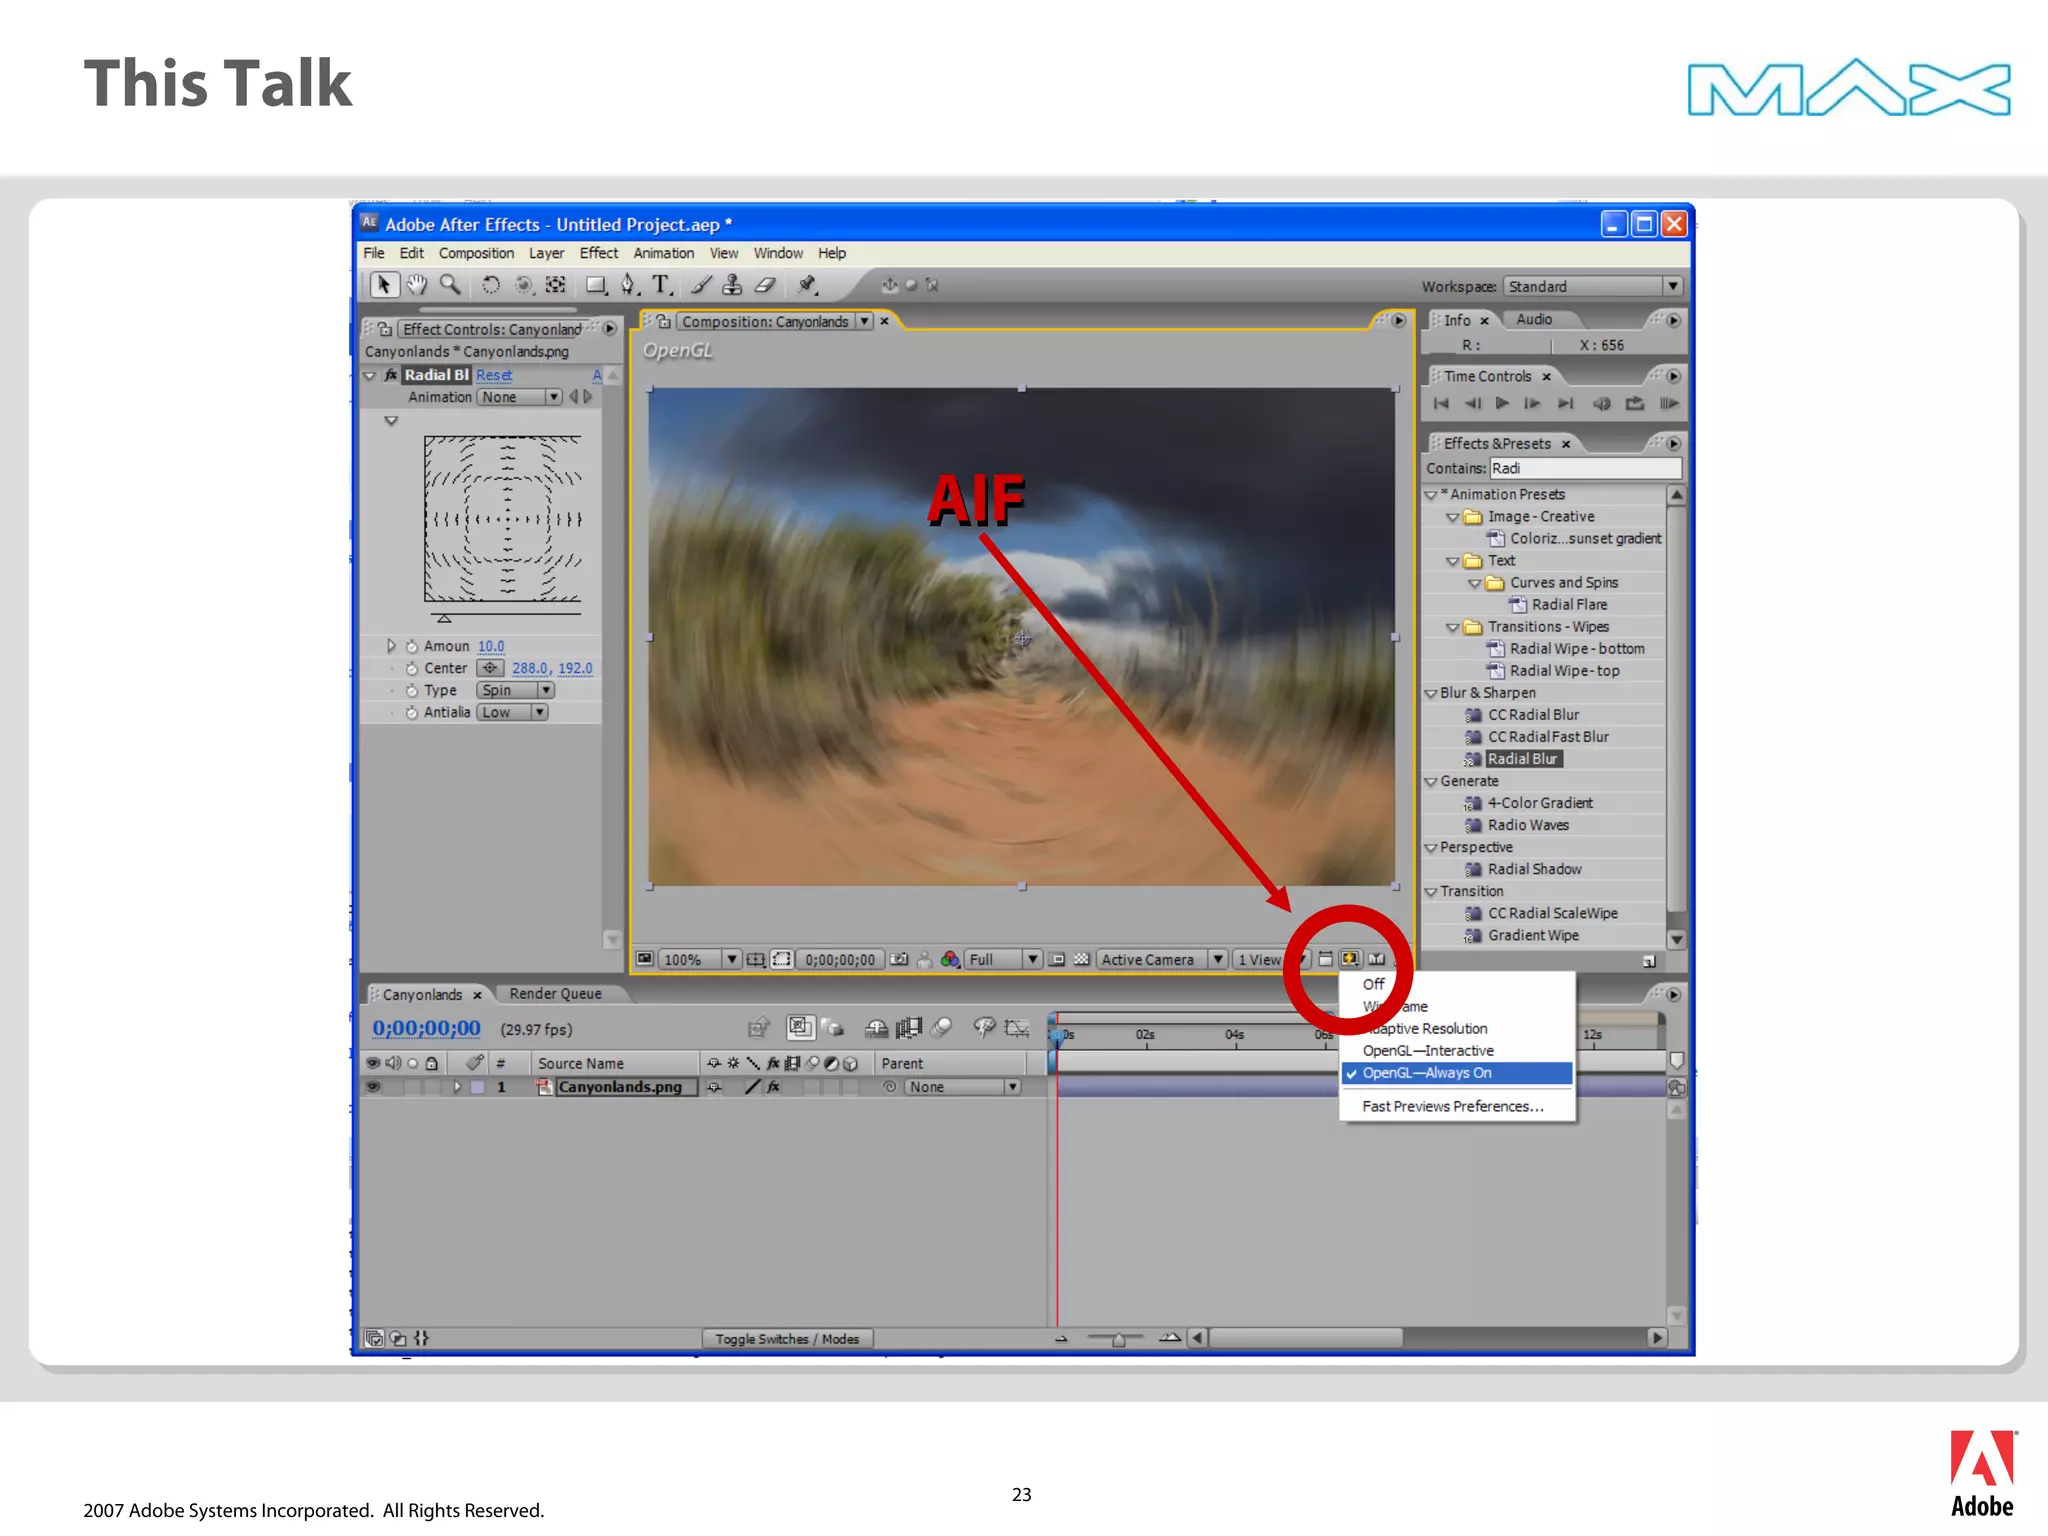2048x1536 pixels.
Task: Expand the Canyonlands.png layer properties
Action: (x=457, y=1087)
